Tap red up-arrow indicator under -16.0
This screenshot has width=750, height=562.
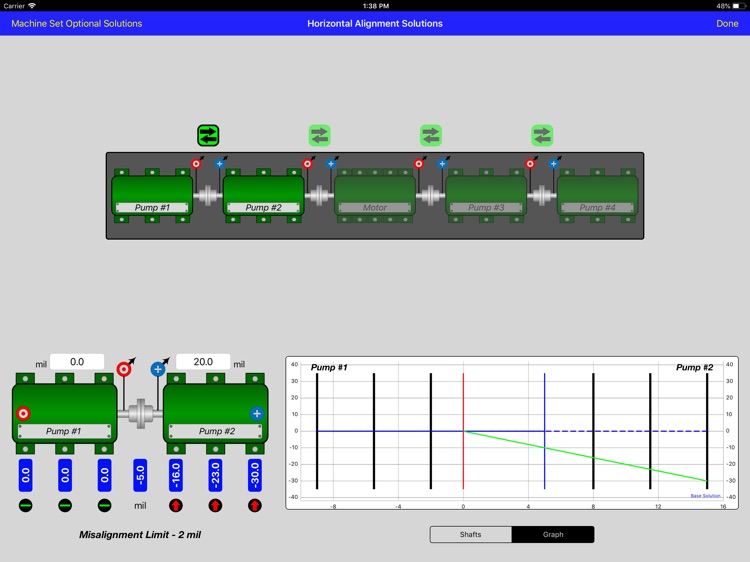coord(176,505)
